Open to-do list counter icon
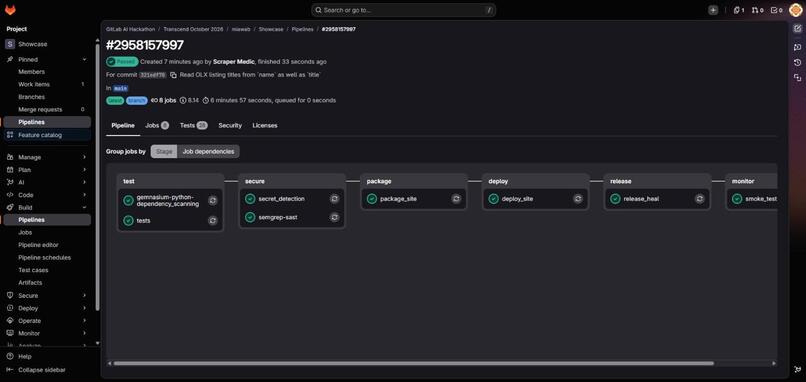 [777, 10]
